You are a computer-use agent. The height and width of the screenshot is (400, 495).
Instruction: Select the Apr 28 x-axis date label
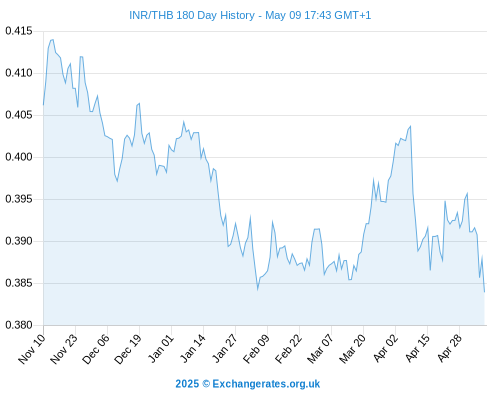point(449,349)
